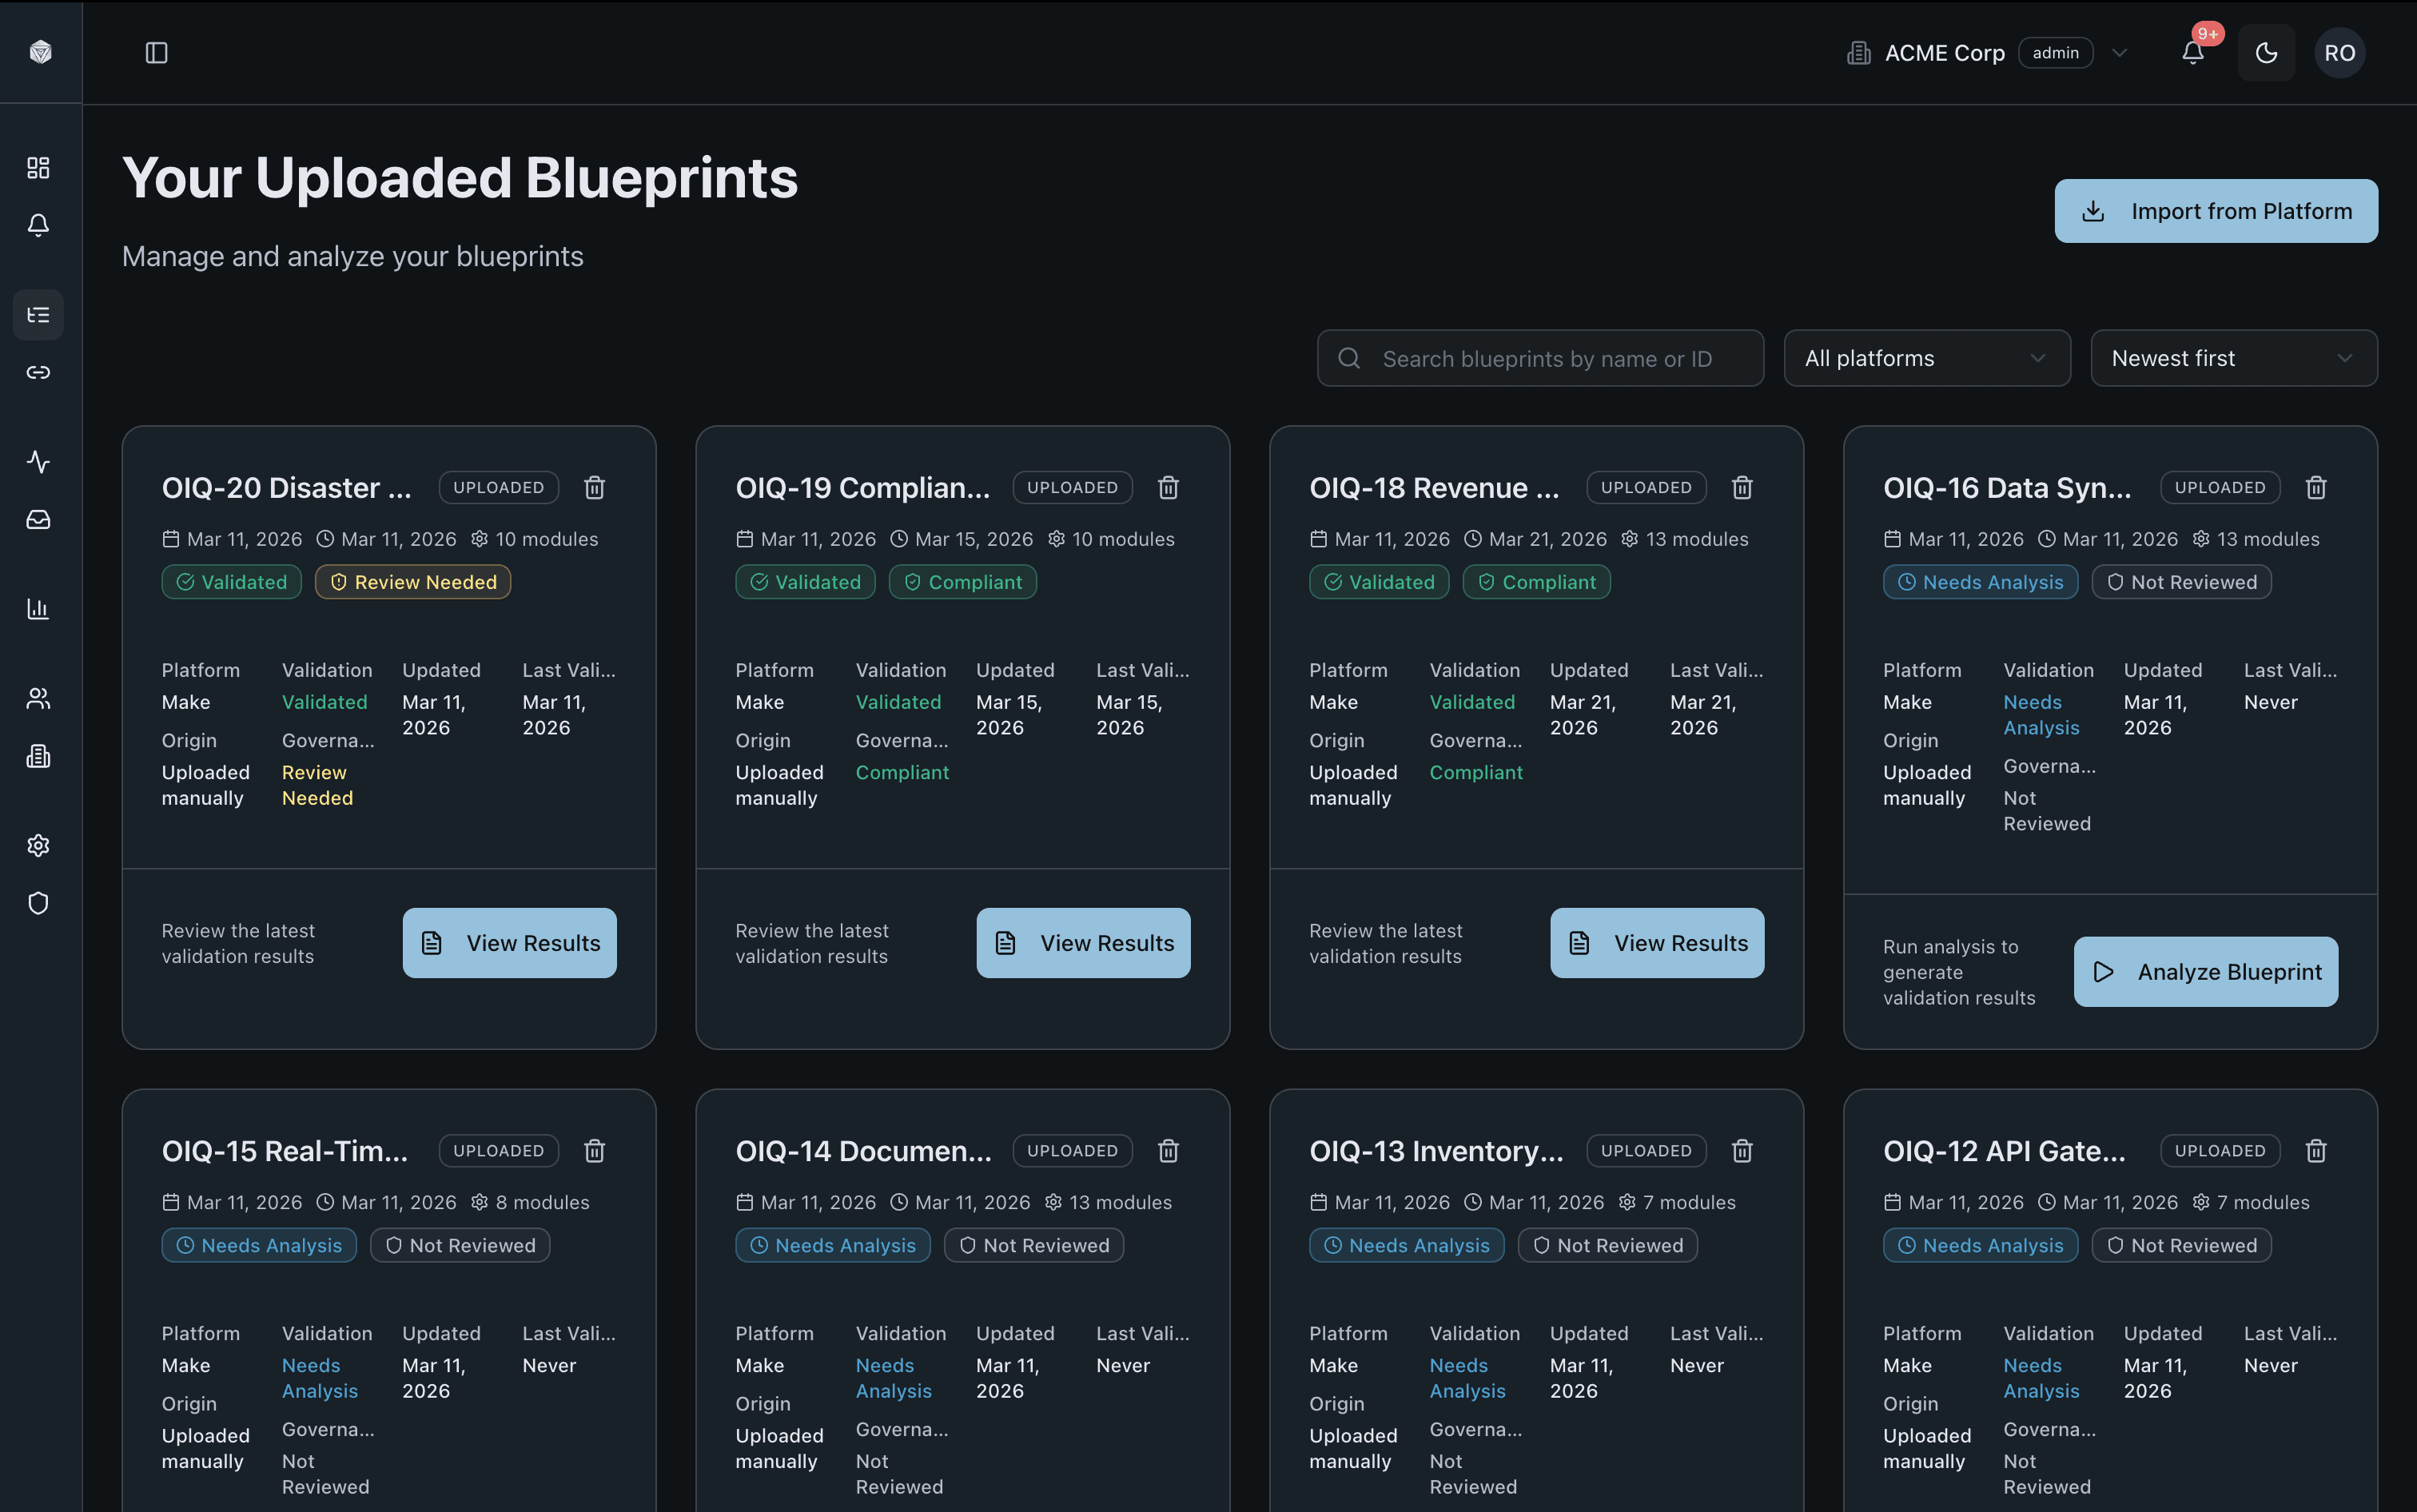
Task: Open notifications showing 9+ badge
Action: [x=2193, y=52]
